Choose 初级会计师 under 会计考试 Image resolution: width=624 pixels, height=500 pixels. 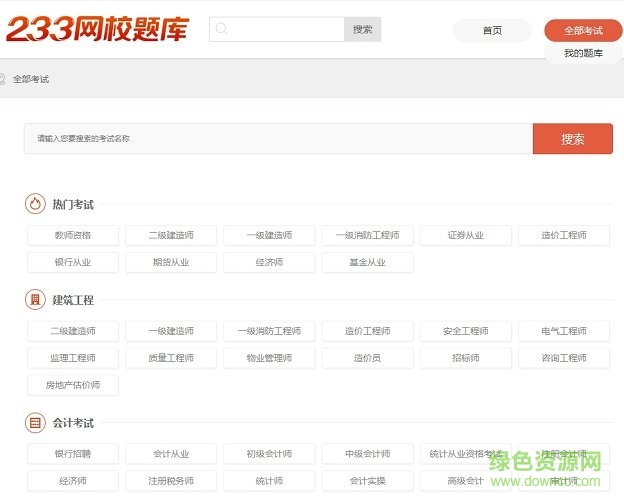coord(269,454)
